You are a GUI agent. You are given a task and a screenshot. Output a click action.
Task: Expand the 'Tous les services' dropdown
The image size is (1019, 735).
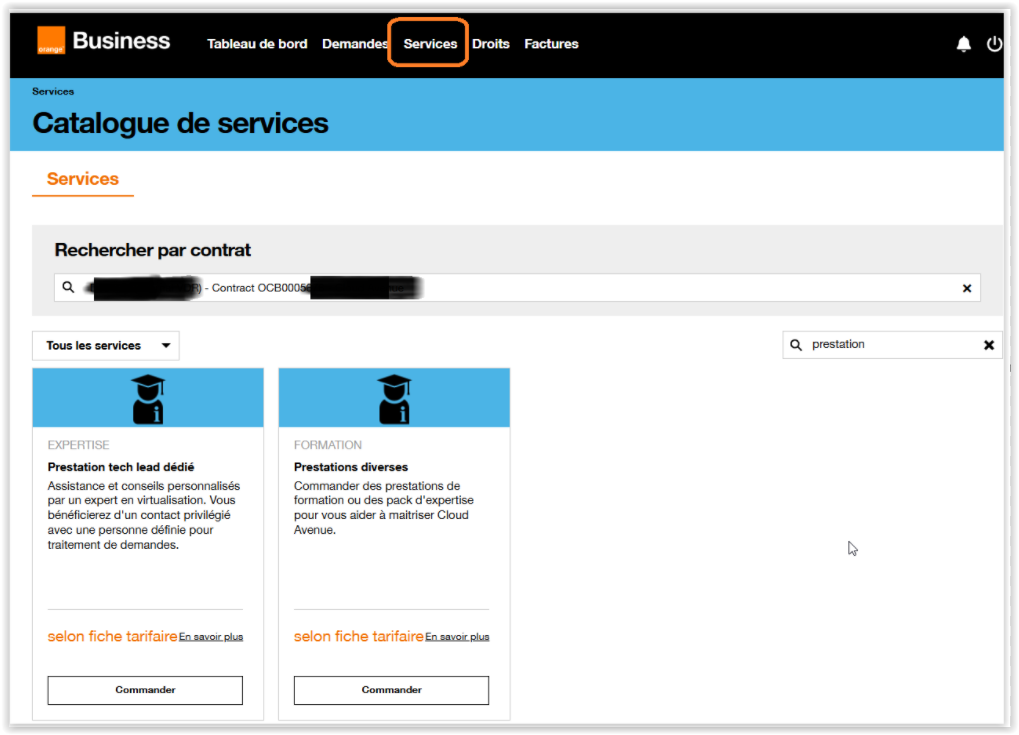[x=106, y=346]
